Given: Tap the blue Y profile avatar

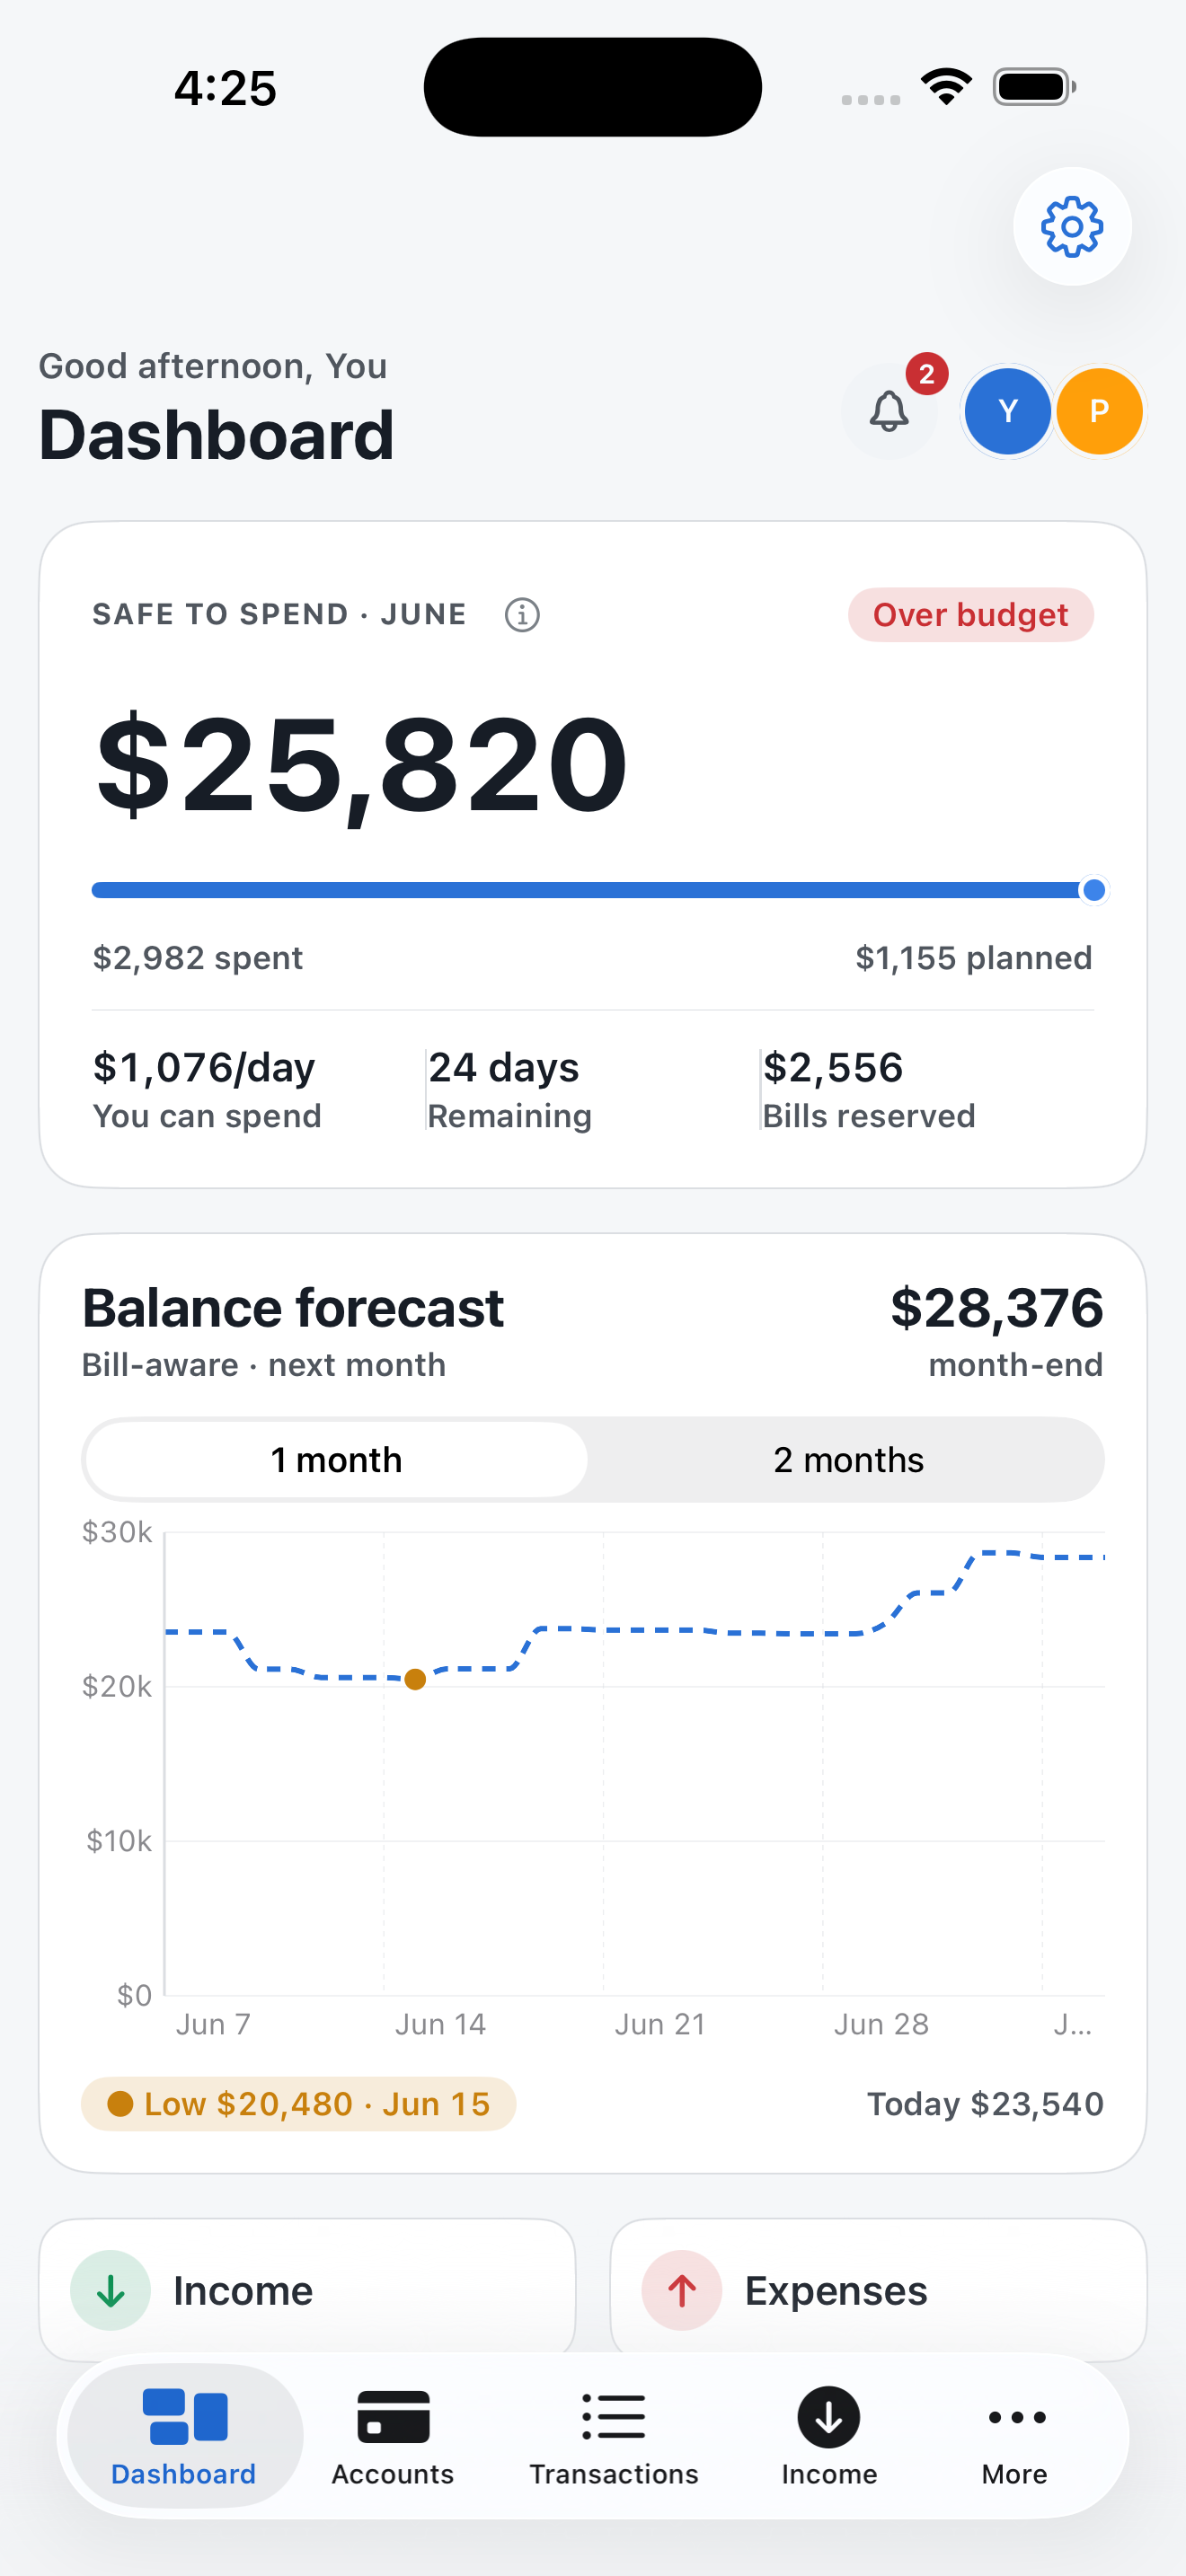Looking at the screenshot, I should point(1007,411).
